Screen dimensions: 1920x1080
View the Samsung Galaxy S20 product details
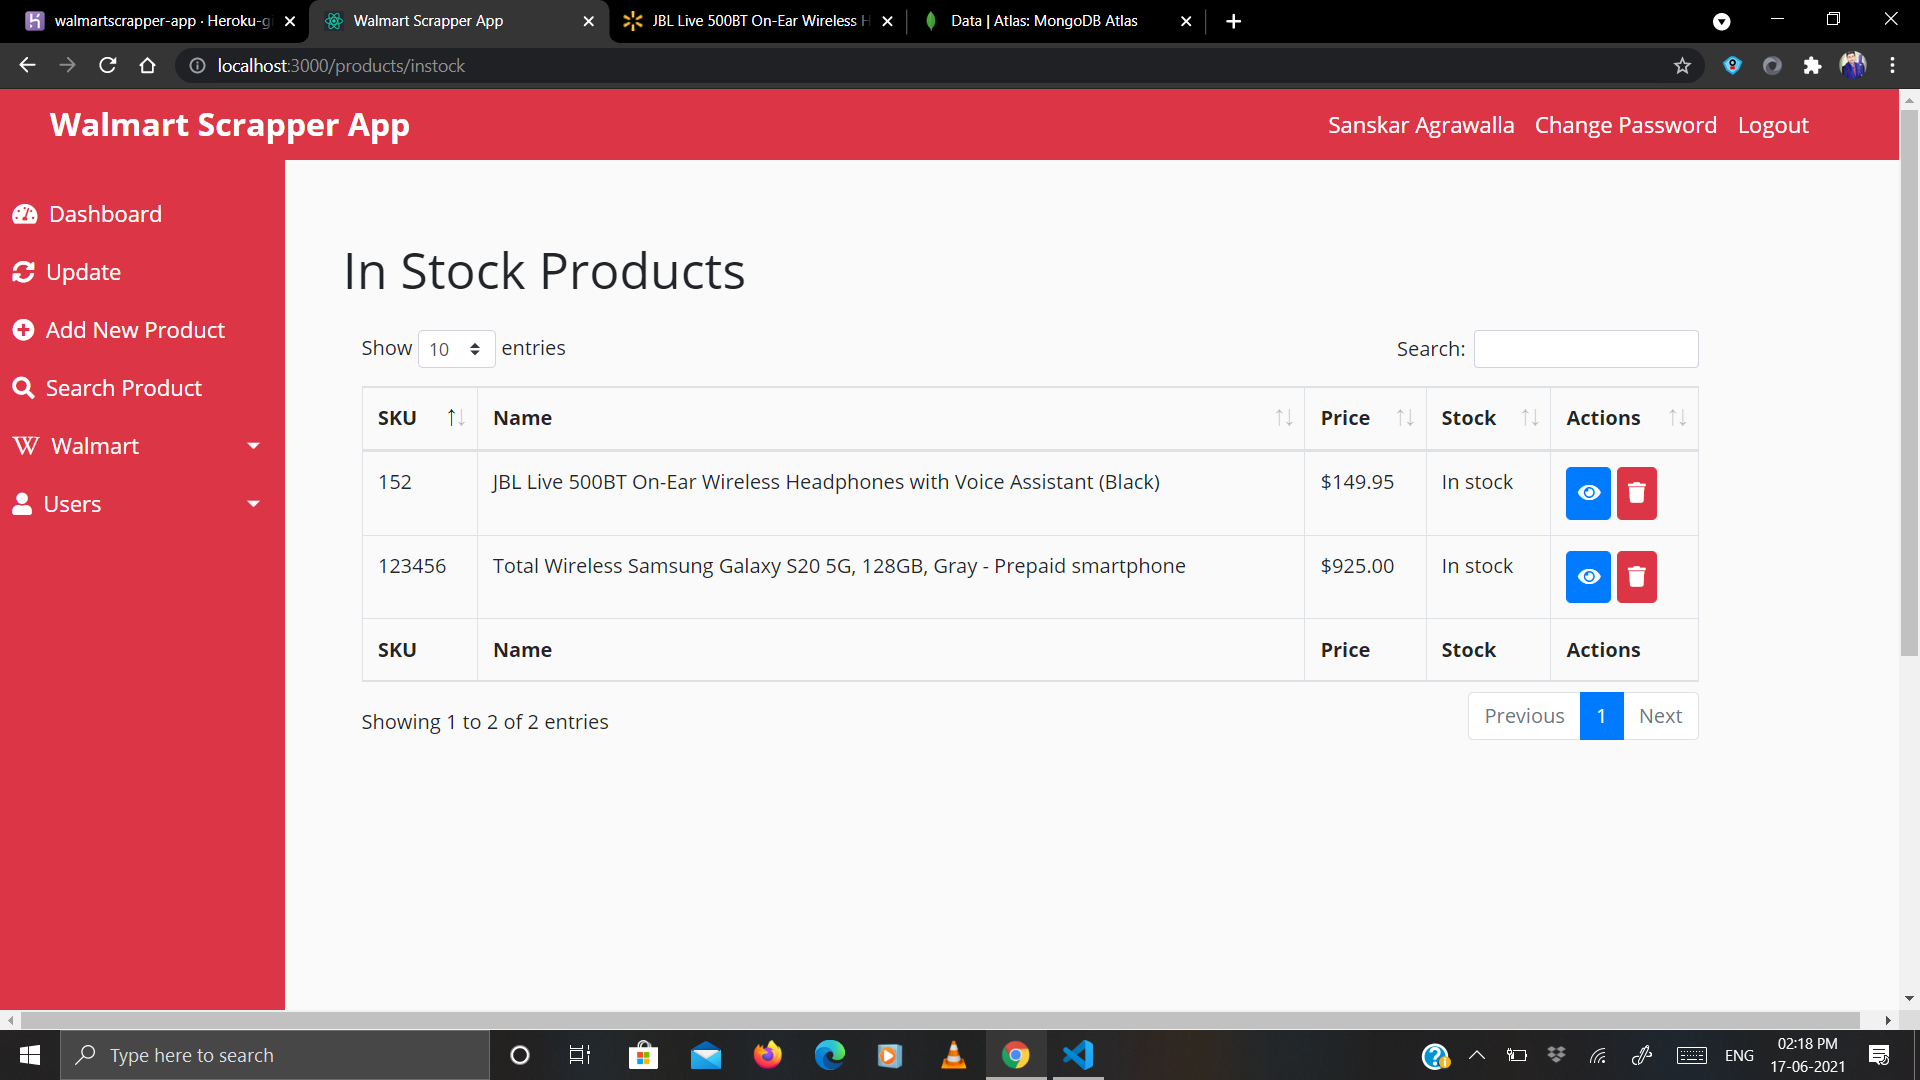pos(1587,577)
